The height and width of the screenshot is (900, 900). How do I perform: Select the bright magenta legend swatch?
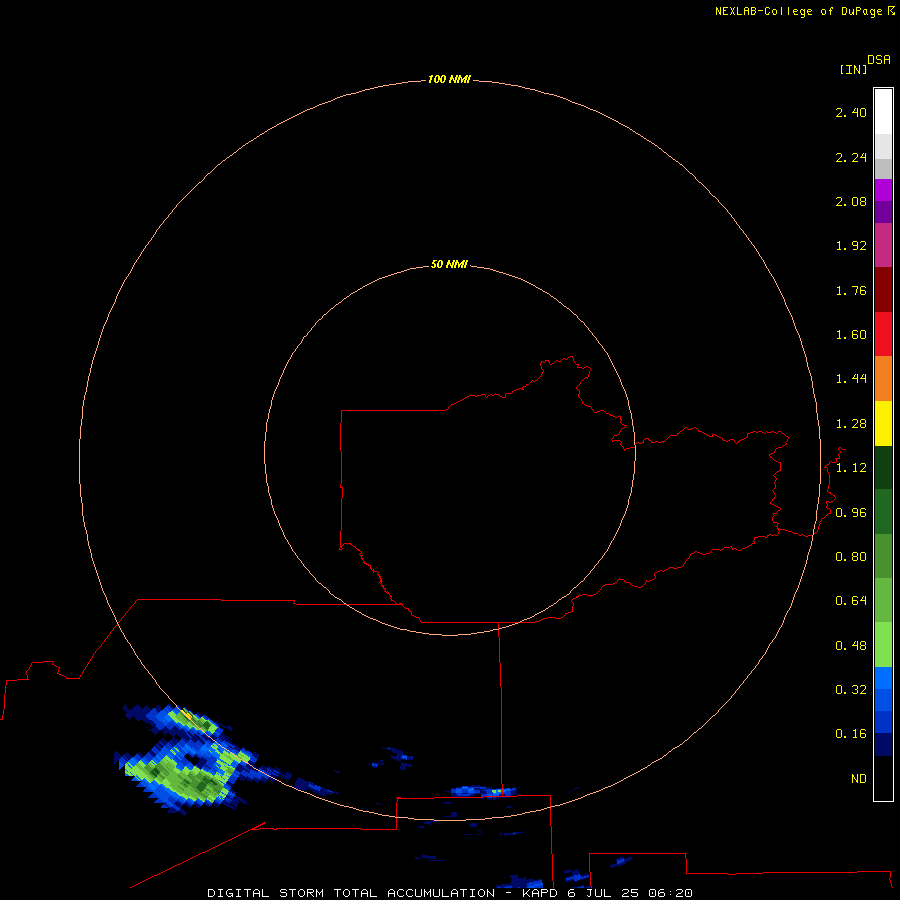883,190
